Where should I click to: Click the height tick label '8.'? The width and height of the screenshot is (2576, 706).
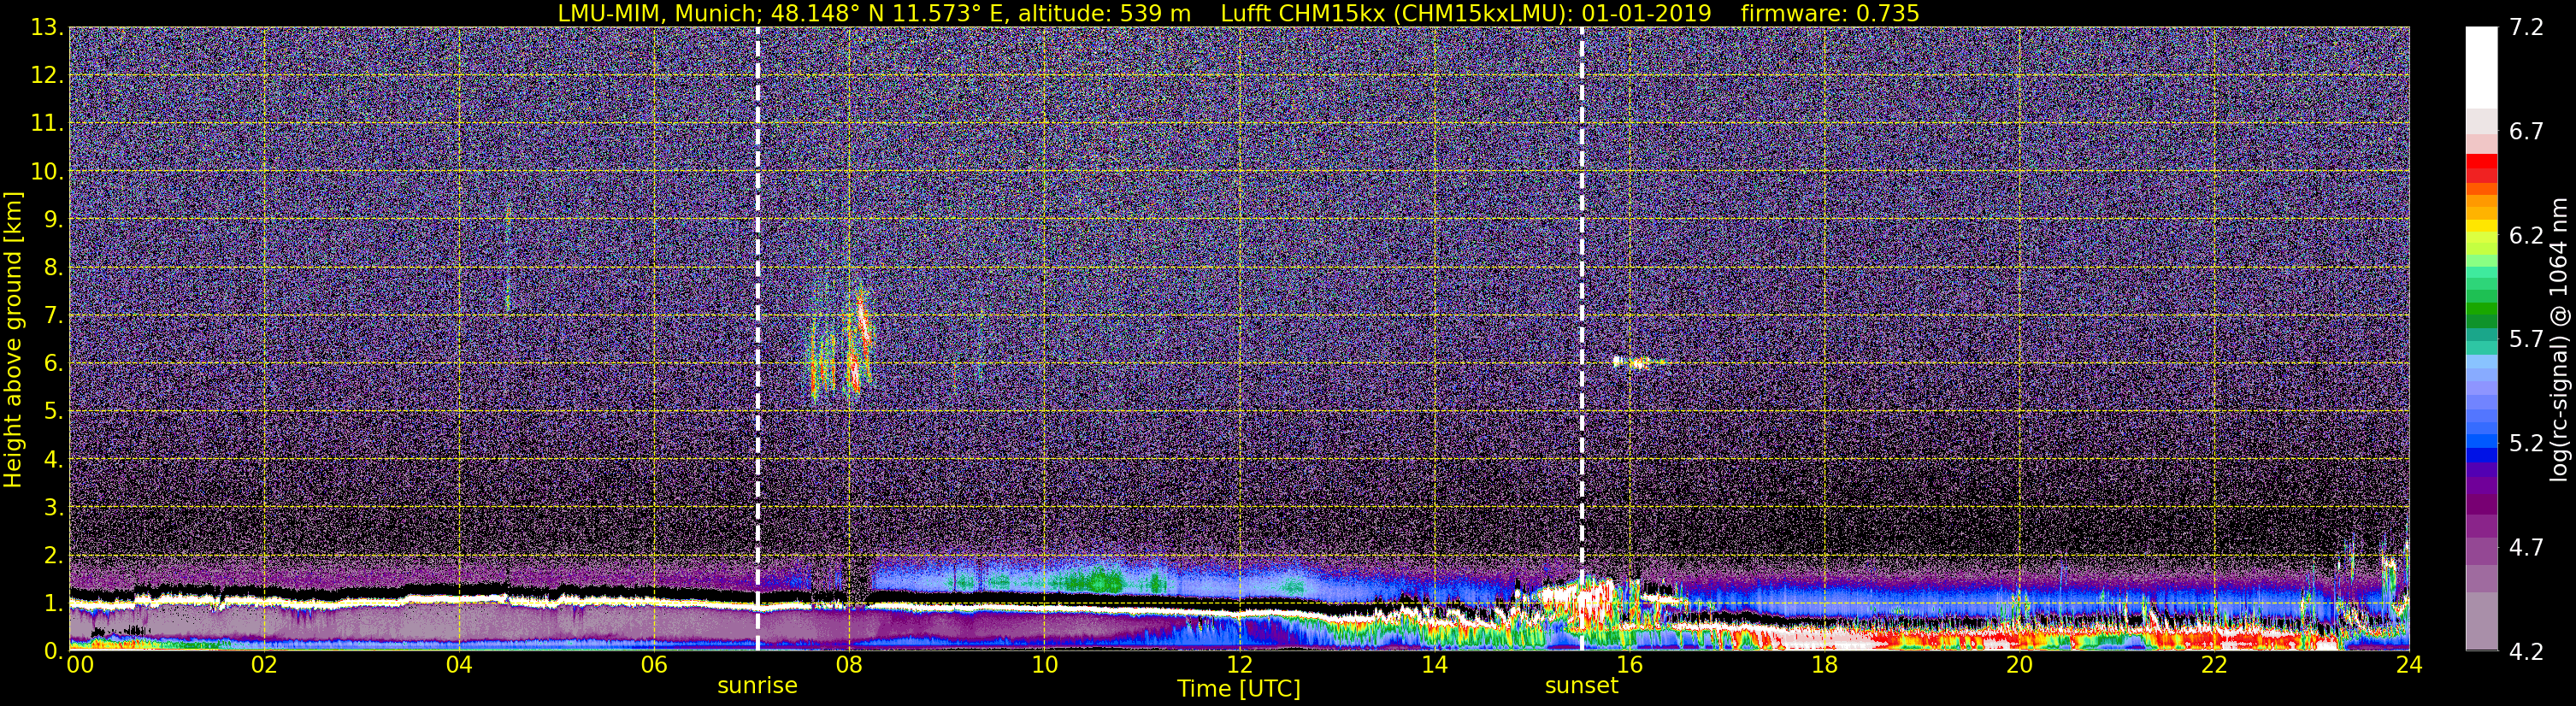click(53, 267)
